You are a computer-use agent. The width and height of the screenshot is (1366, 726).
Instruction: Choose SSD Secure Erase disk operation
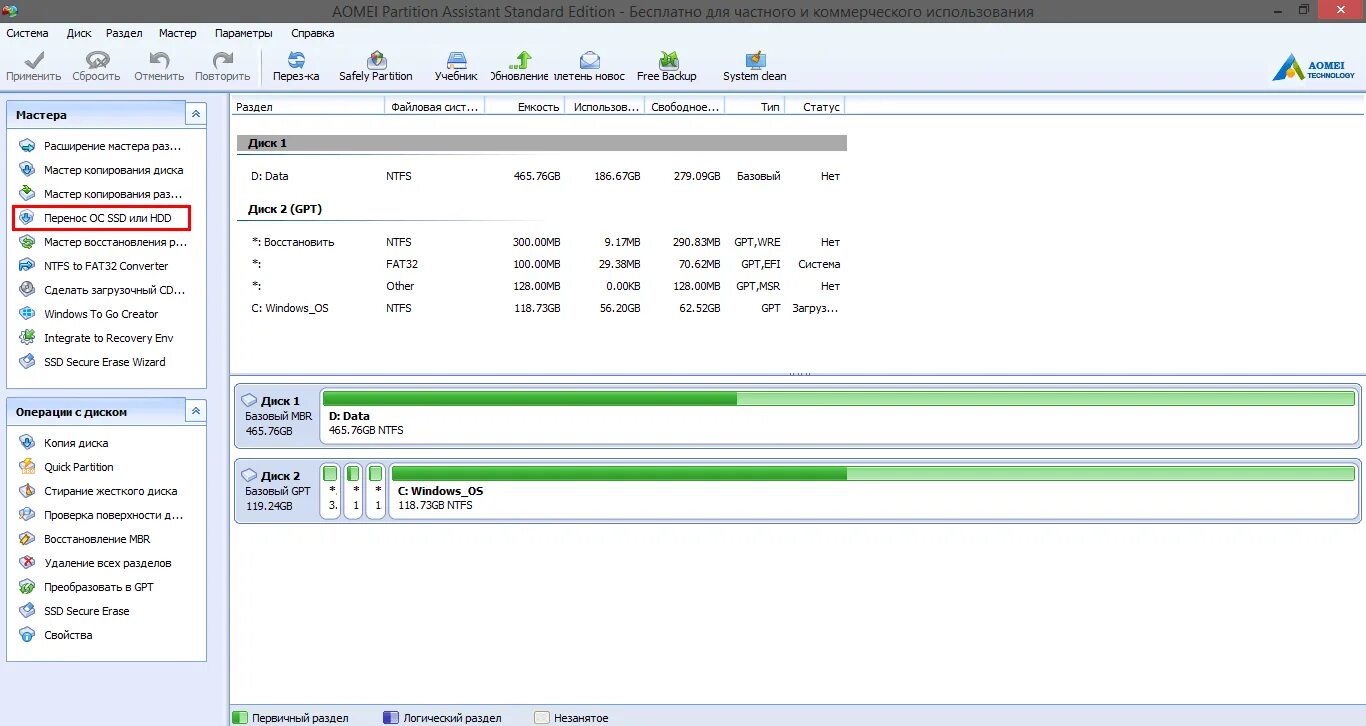75,611
